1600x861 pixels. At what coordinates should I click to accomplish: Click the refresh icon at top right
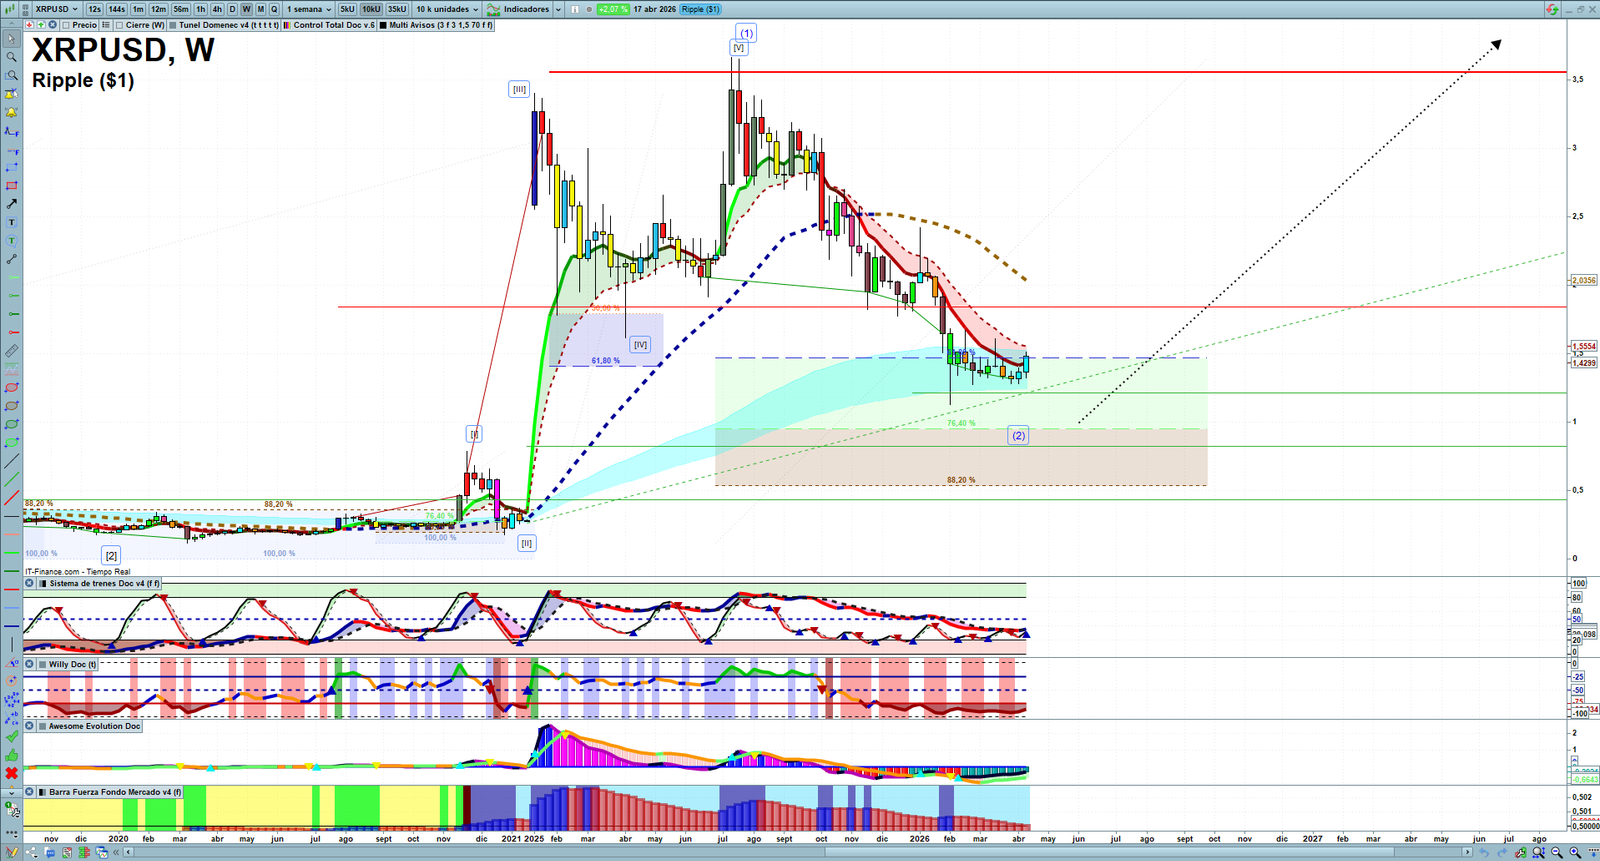point(1552,9)
